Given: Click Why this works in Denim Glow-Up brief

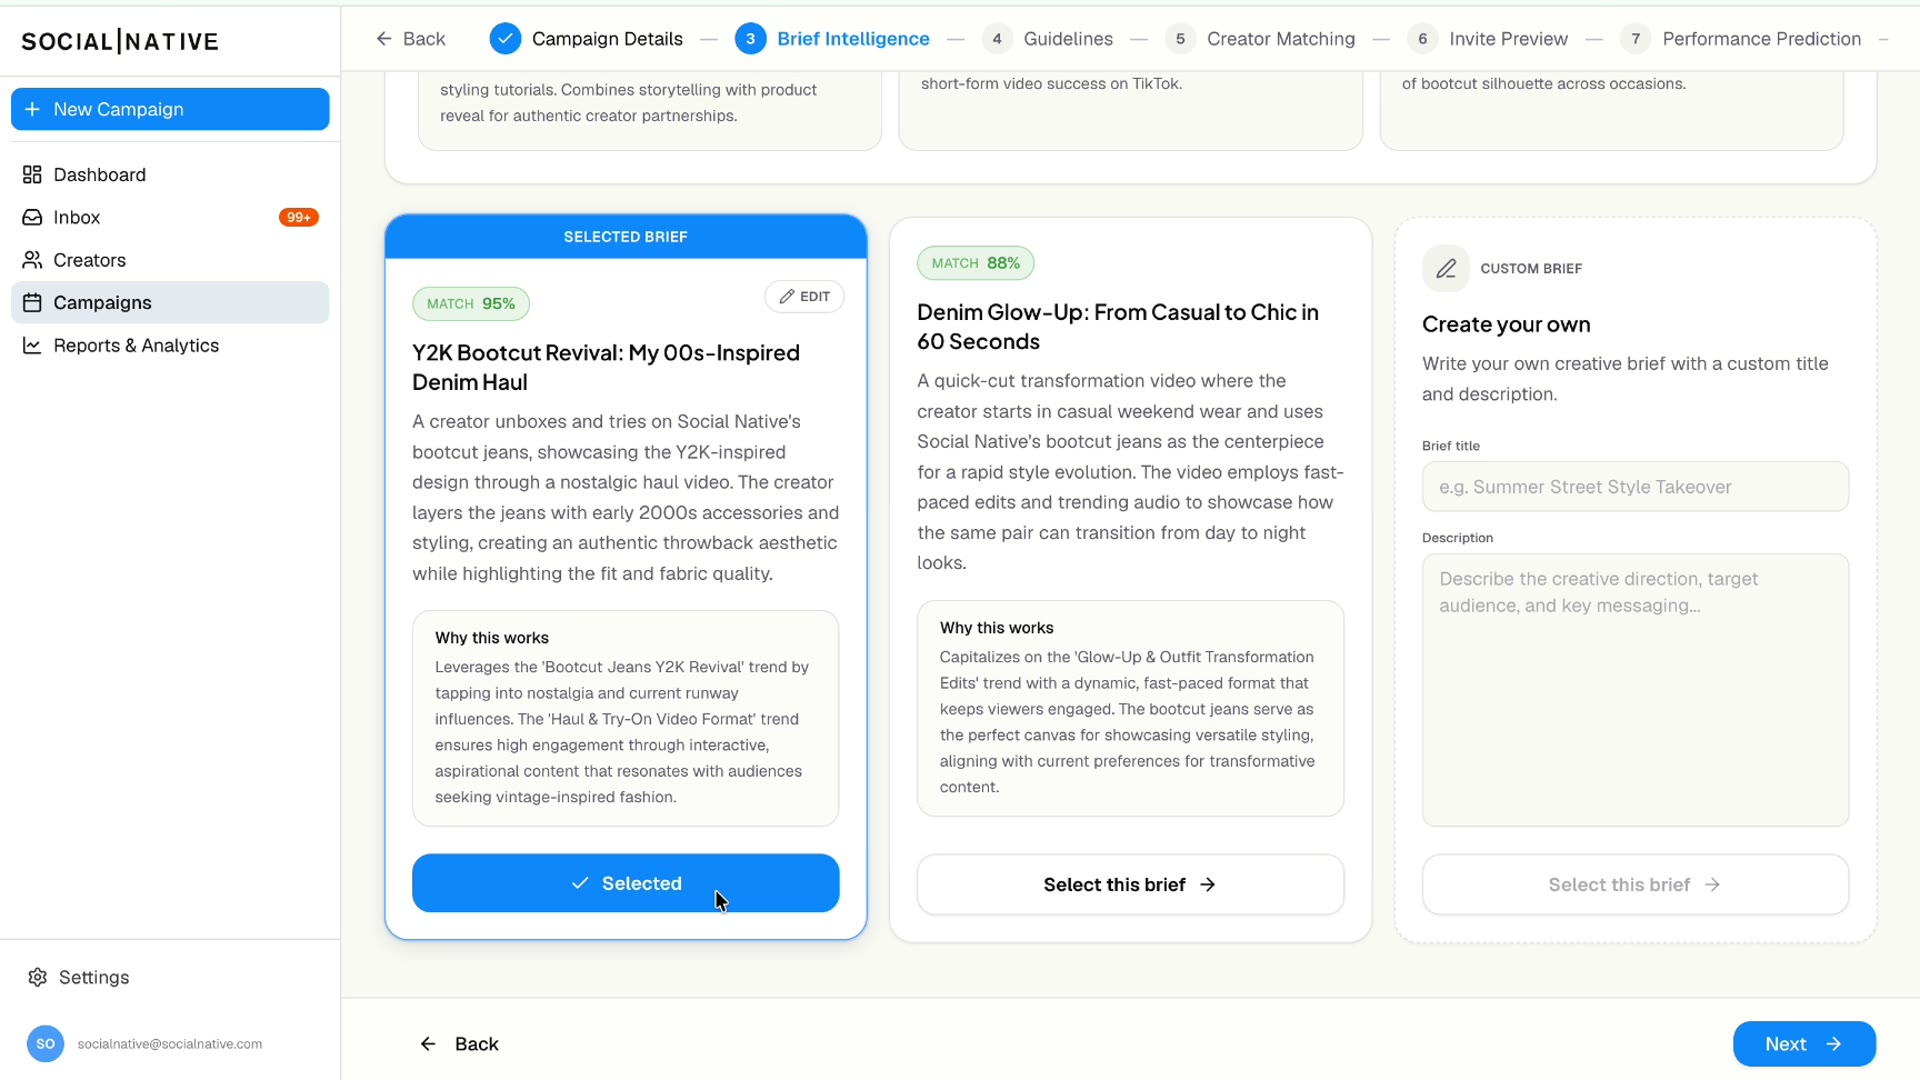Looking at the screenshot, I should pyautogui.click(x=997, y=628).
